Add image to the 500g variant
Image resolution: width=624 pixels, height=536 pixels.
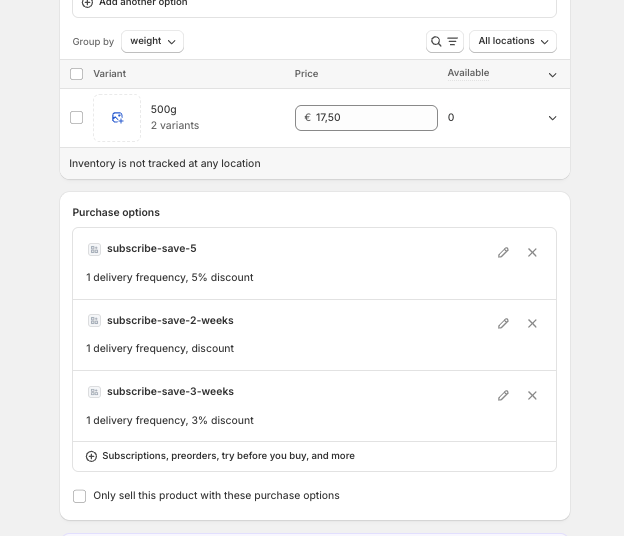click(x=117, y=118)
